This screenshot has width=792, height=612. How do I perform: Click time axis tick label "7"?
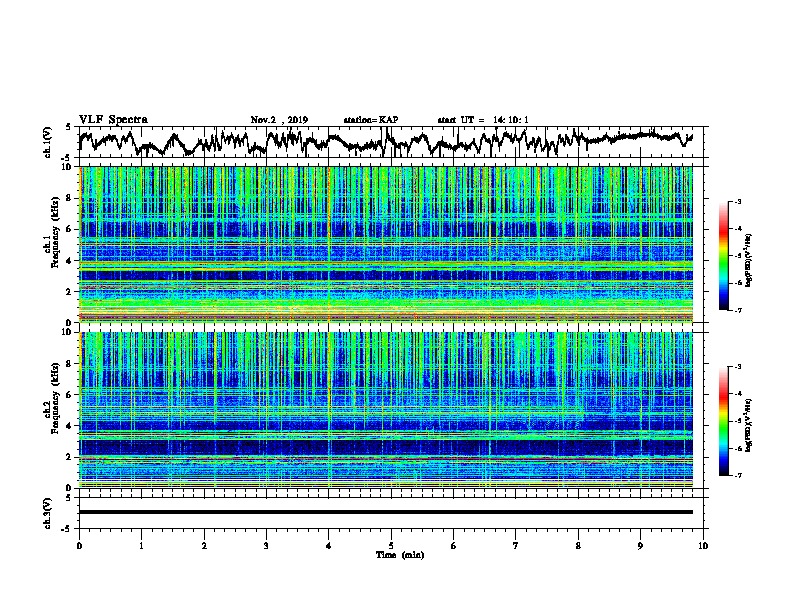[516, 546]
